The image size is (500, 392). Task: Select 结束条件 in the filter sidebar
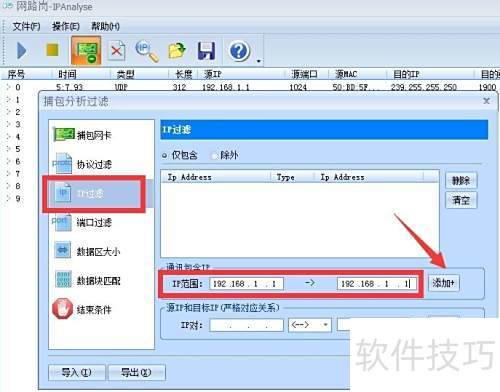(x=83, y=310)
